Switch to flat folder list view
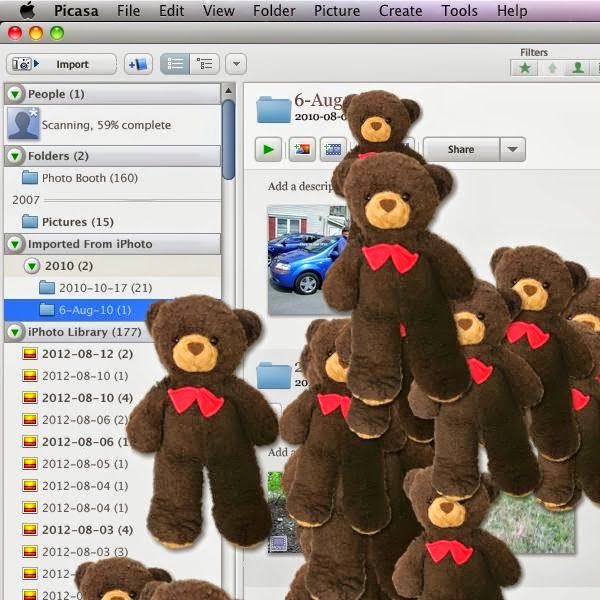Screen dimensions: 600x600 coord(175,64)
